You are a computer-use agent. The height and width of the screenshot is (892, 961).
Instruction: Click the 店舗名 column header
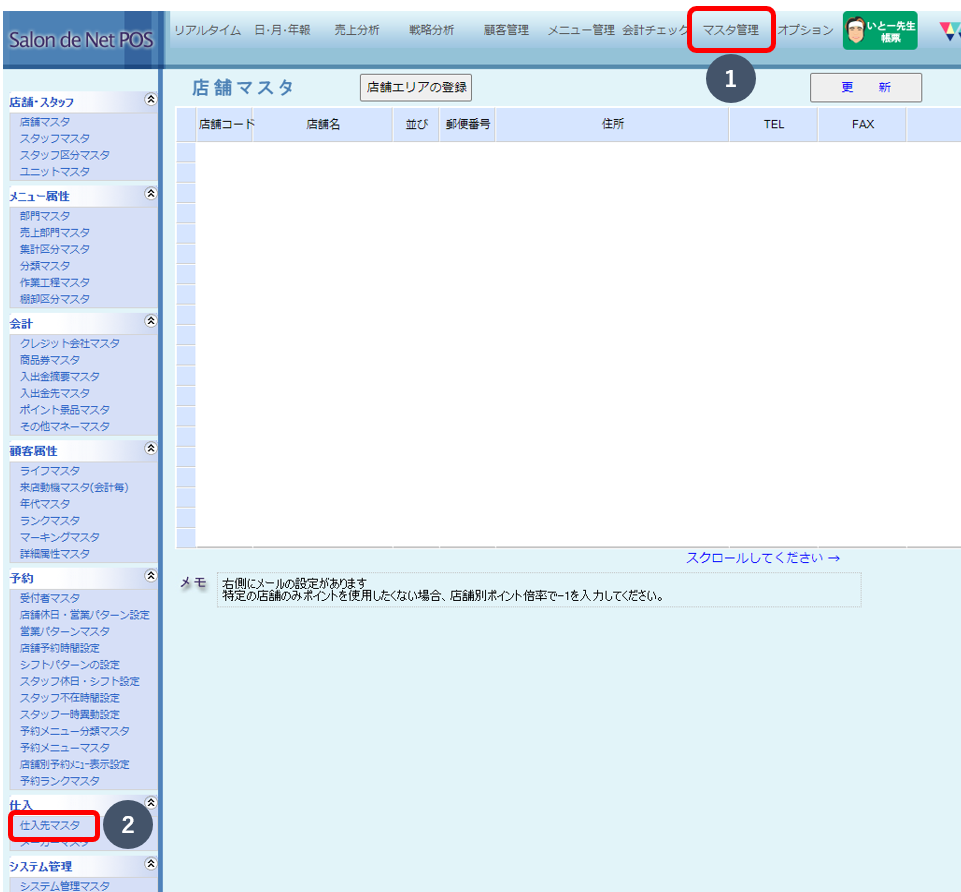tap(323, 125)
